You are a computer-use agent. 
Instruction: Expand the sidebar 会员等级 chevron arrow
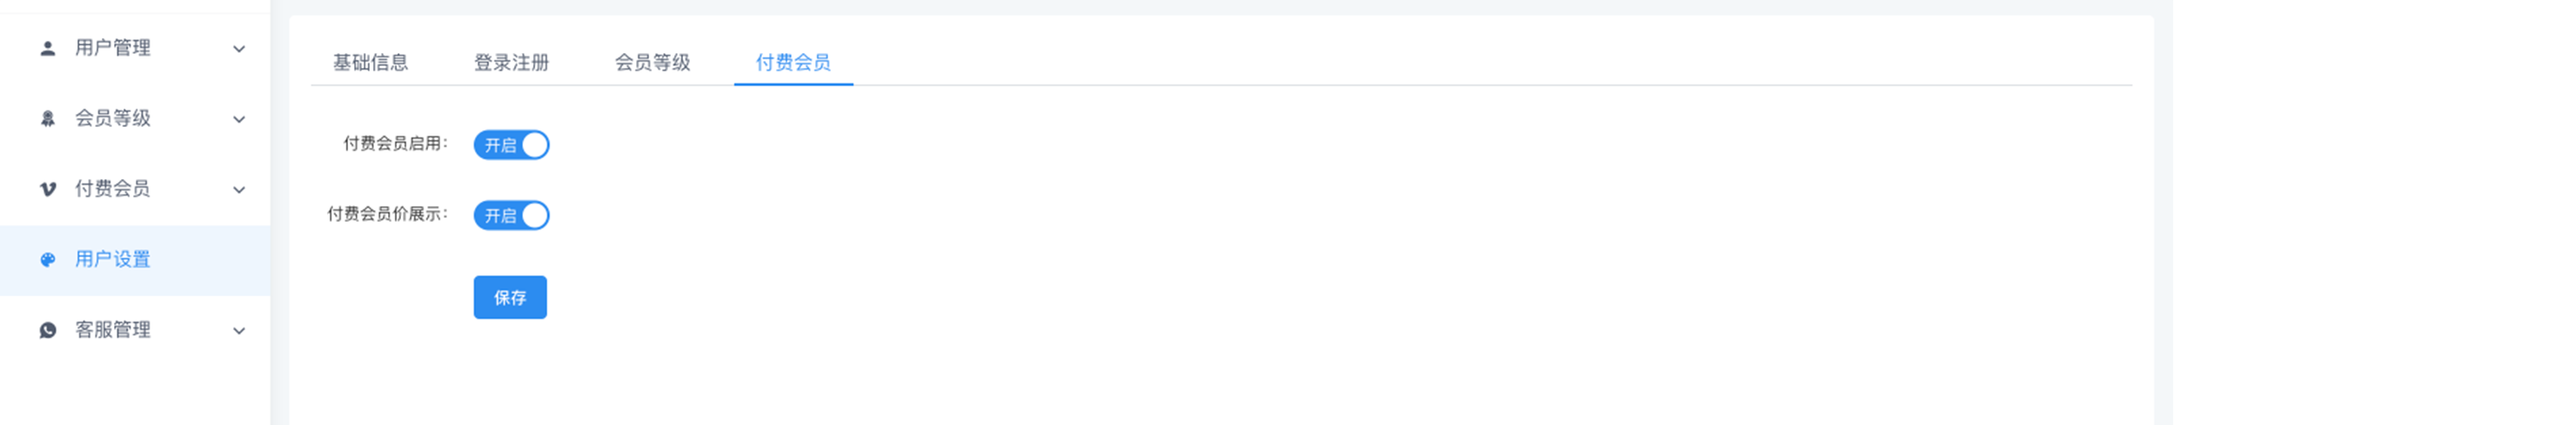[x=239, y=119]
